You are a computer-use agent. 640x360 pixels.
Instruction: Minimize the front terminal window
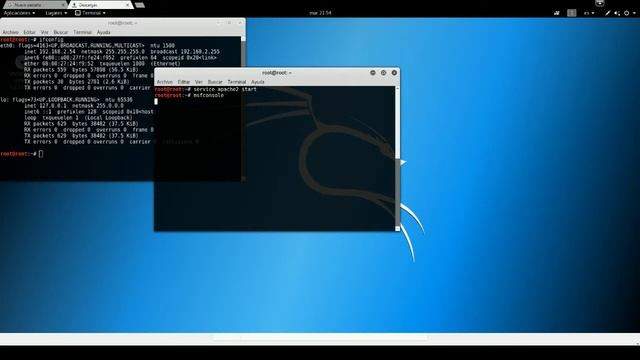point(373,73)
